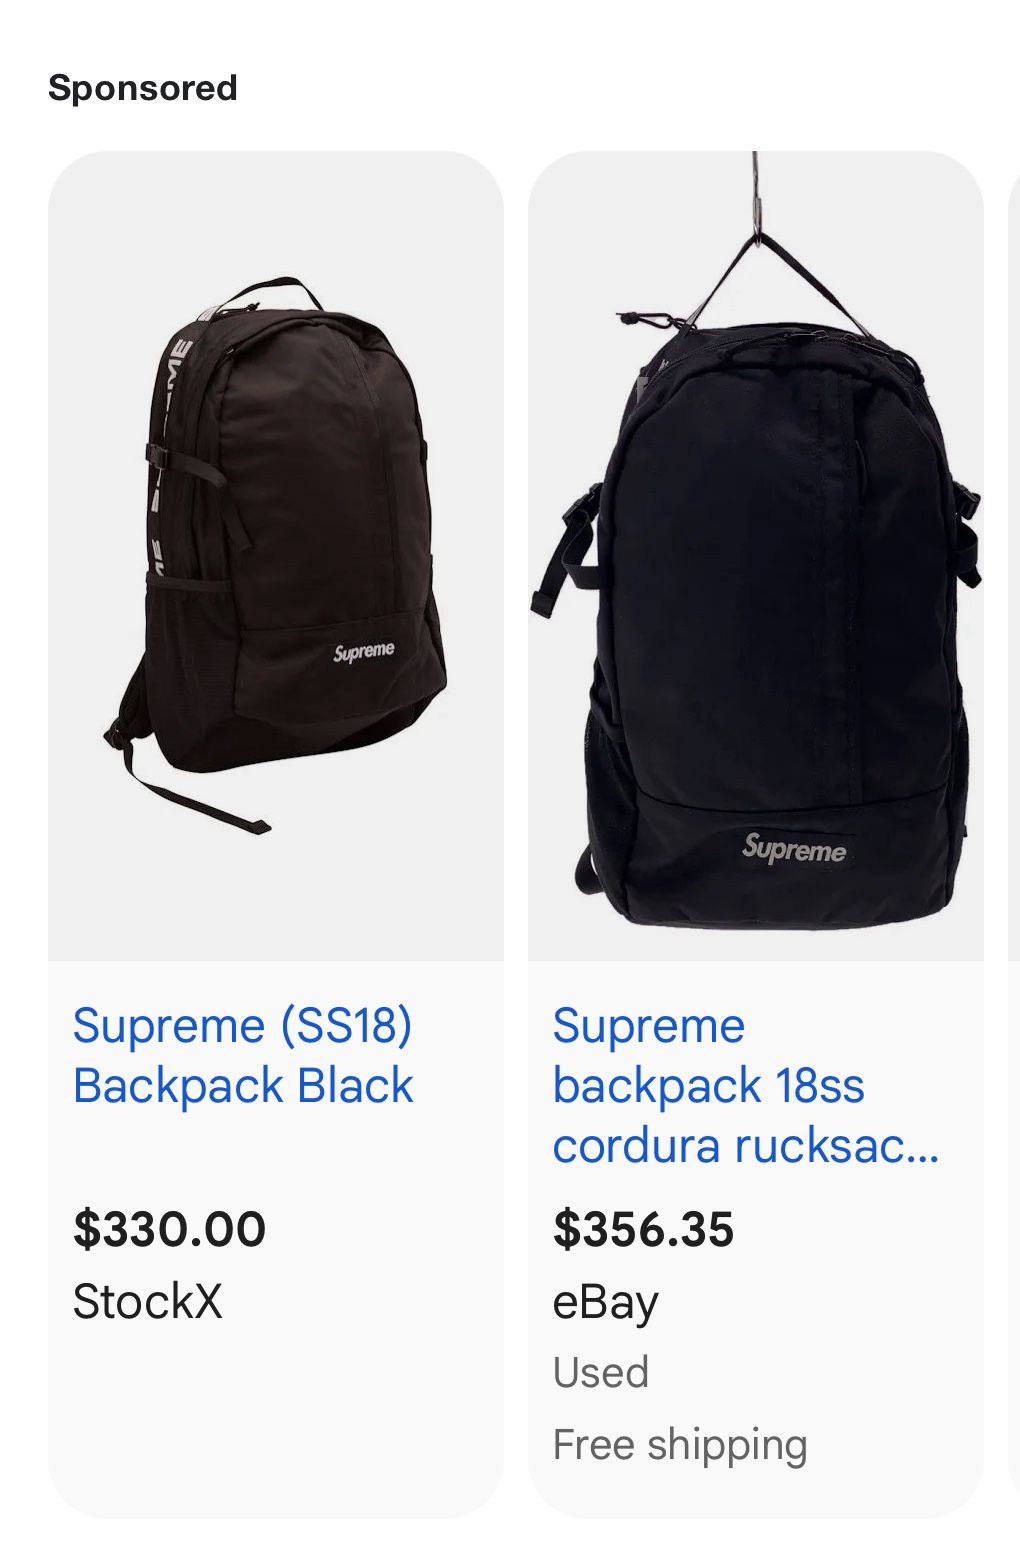Click the Free shipping label
This screenshot has width=1020, height=1558.
[x=680, y=1445]
